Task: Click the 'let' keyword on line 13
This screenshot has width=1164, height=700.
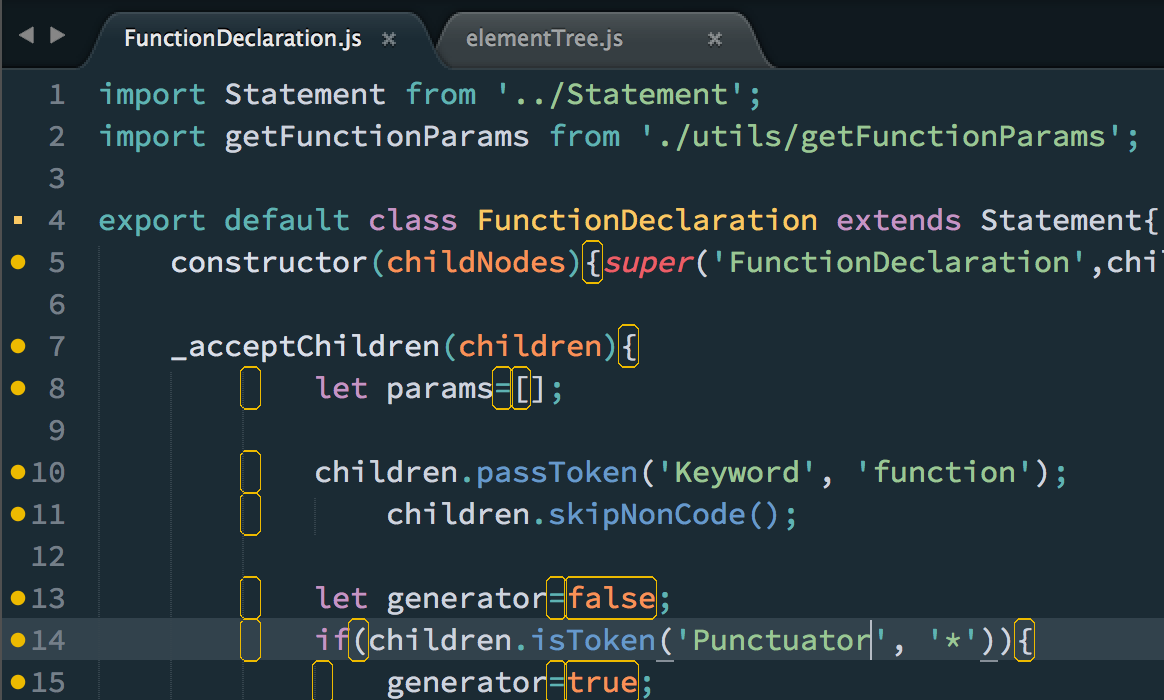Action: [341, 598]
